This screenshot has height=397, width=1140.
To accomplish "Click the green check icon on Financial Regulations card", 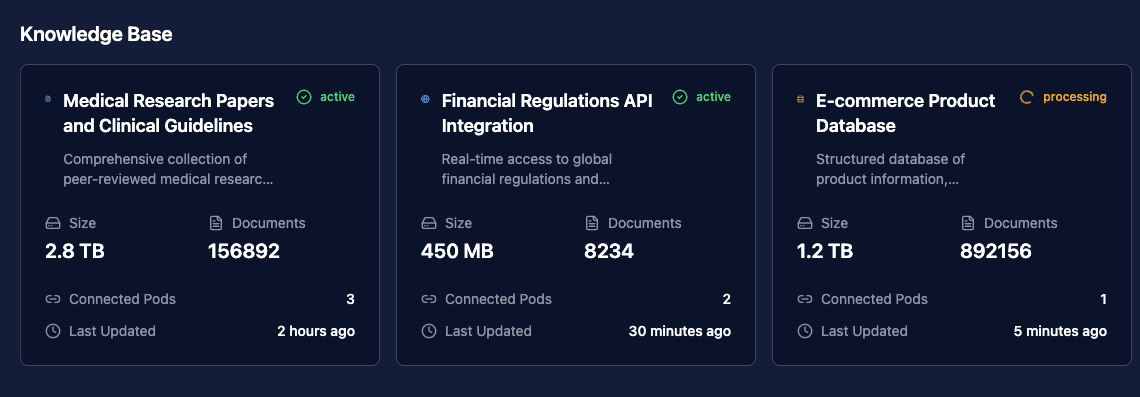I will pos(680,97).
